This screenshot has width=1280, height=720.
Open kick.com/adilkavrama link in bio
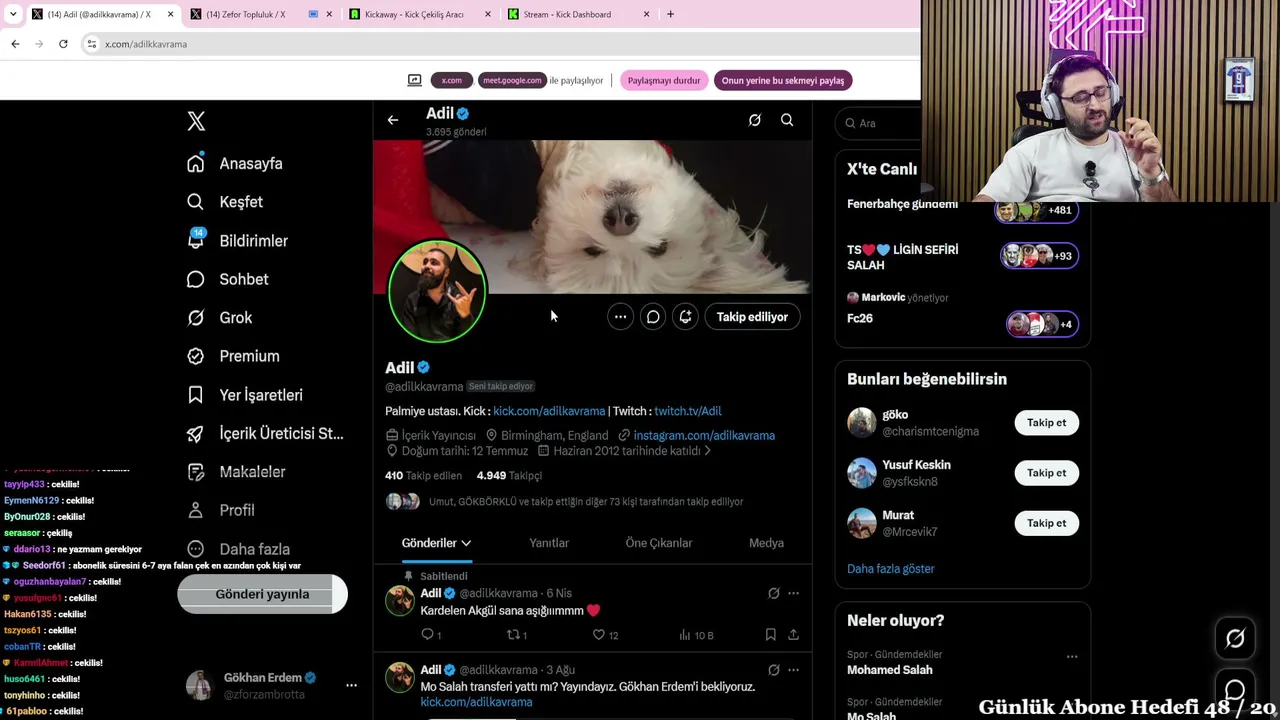click(x=549, y=411)
